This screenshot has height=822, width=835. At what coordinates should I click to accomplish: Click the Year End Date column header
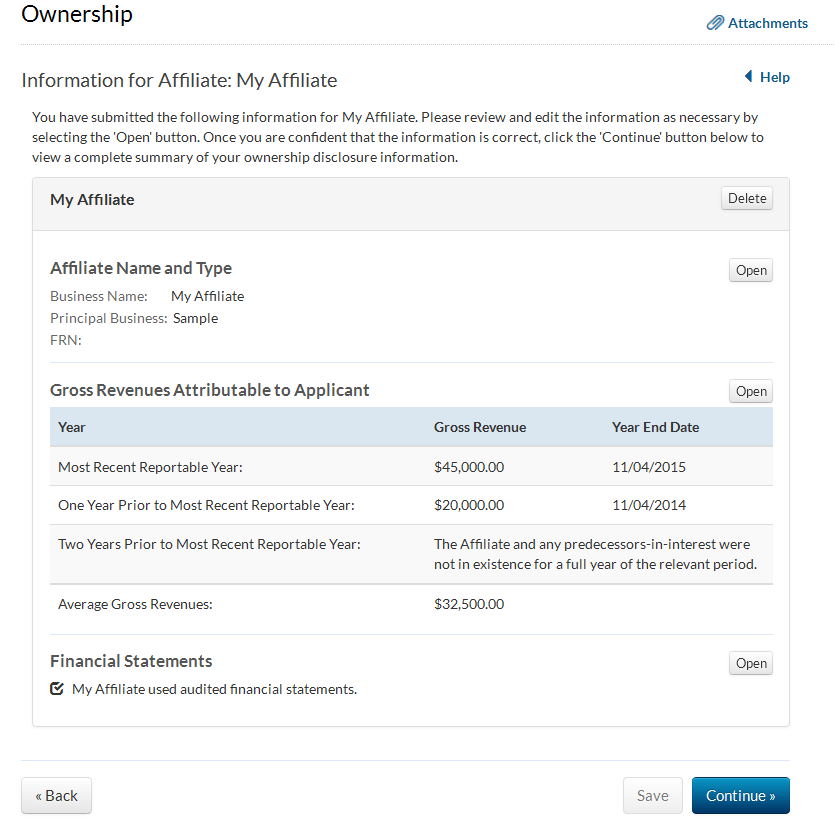point(655,427)
